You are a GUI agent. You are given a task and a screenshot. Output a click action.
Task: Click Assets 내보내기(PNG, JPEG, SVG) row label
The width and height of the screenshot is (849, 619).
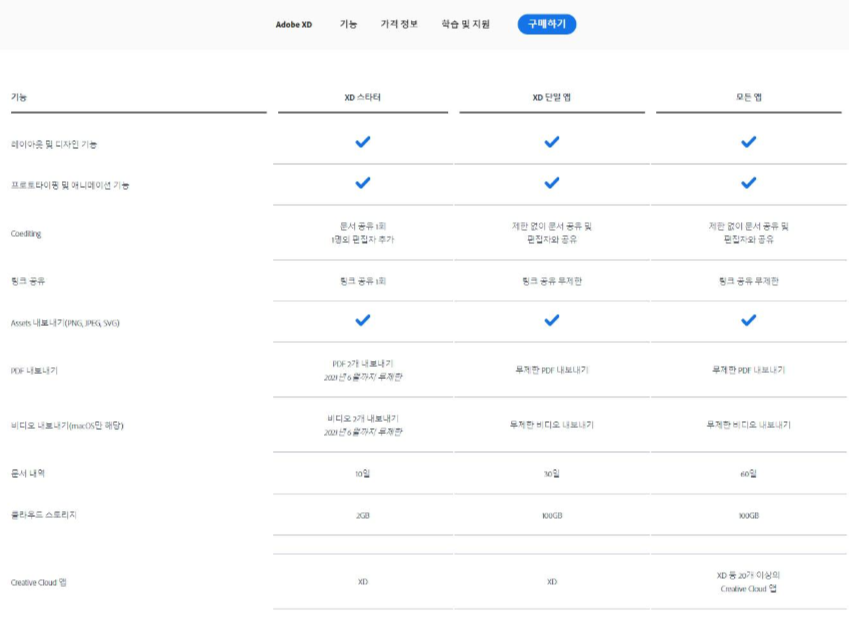click(x=65, y=323)
